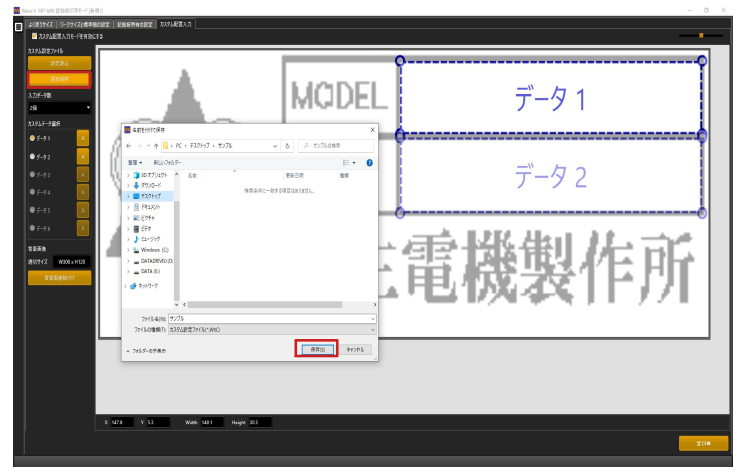Select the データ3 radio button
746x475 pixels.
pyautogui.click(x=32, y=175)
